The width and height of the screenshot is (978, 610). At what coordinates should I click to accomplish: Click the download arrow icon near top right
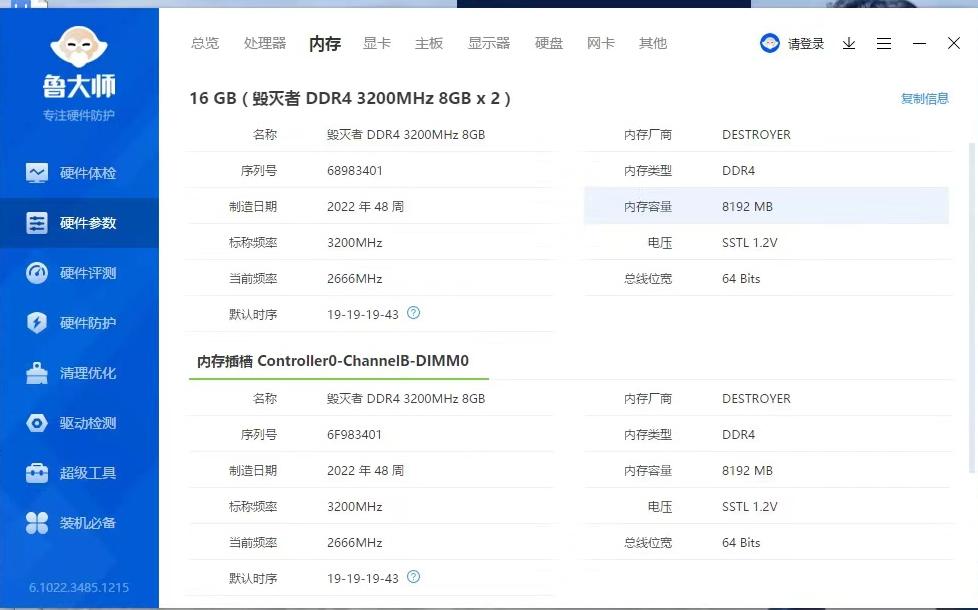pos(848,43)
